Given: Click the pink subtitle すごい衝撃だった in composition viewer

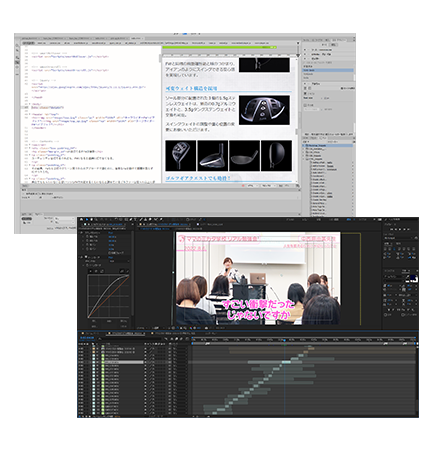Looking at the screenshot, I should 258,304.
